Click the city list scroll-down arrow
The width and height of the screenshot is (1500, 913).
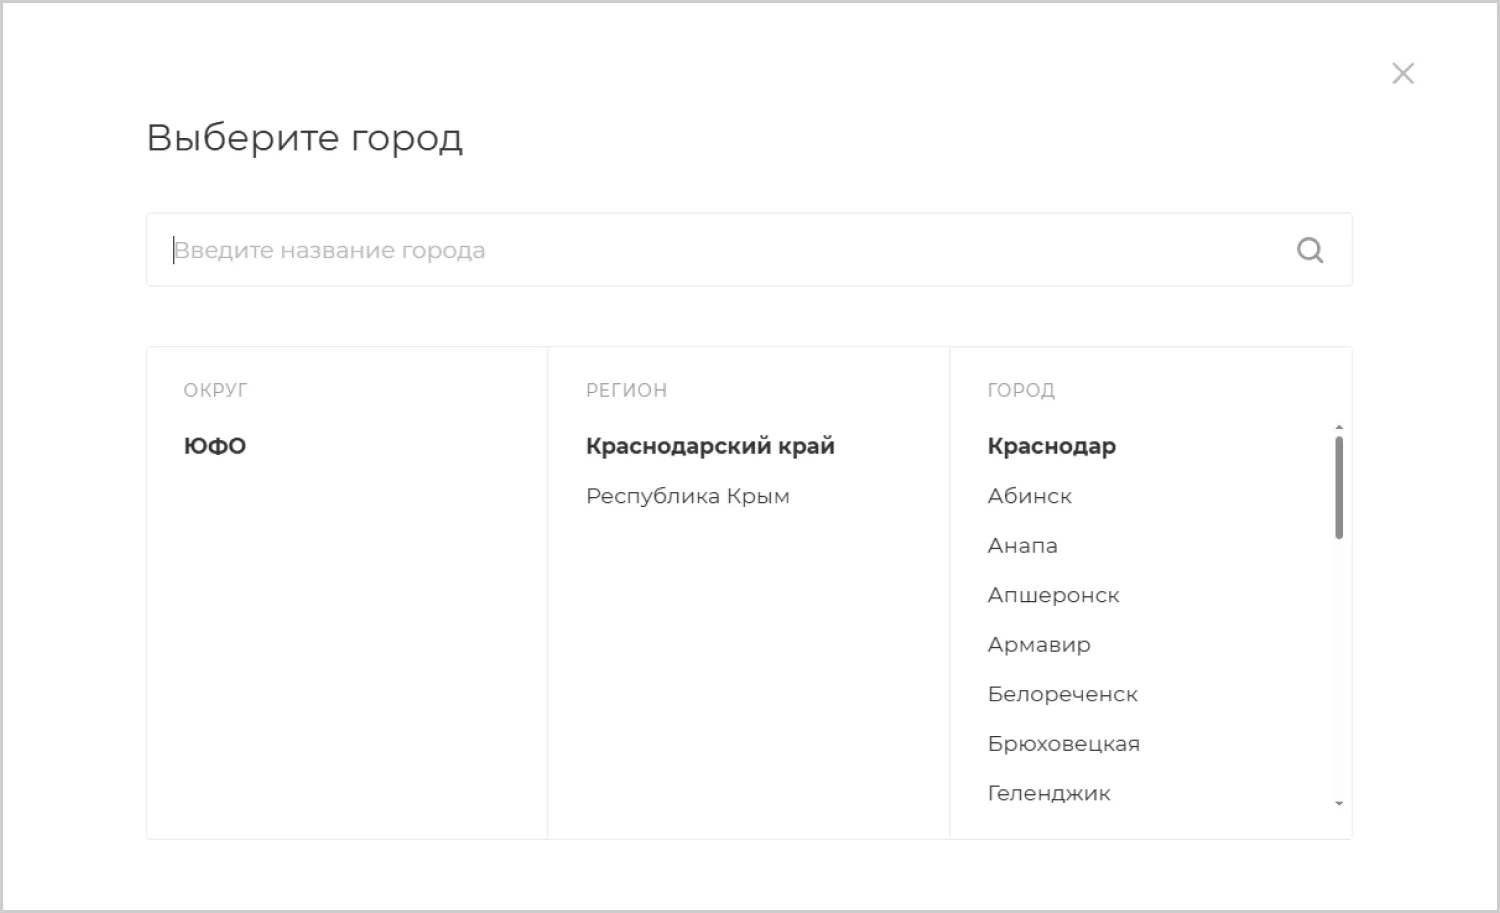click(x=1339, y=803)
